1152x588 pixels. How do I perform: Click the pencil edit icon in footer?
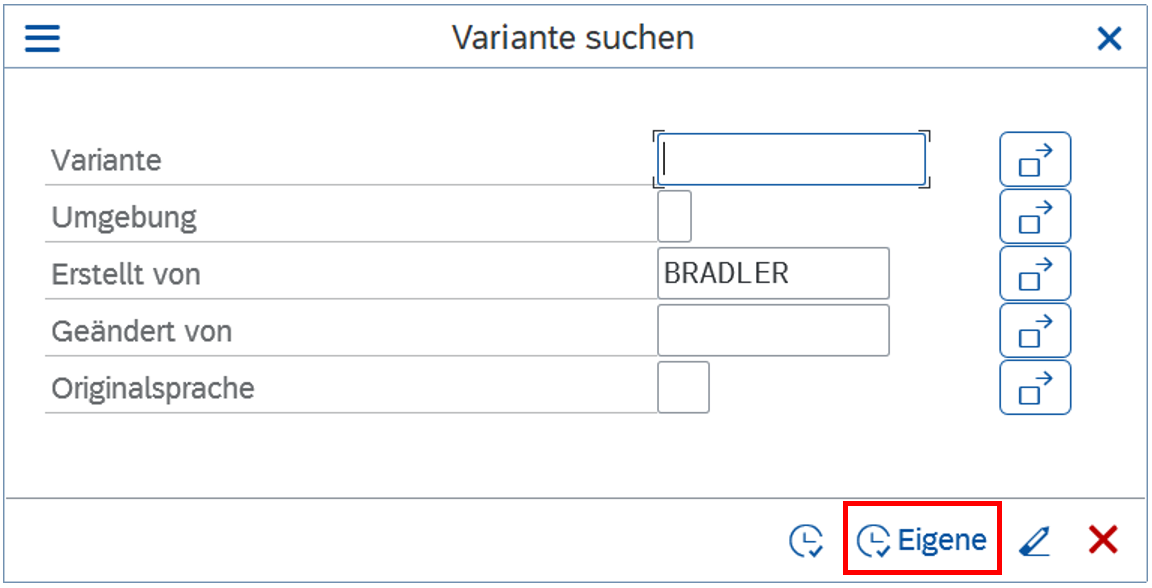1034,541
